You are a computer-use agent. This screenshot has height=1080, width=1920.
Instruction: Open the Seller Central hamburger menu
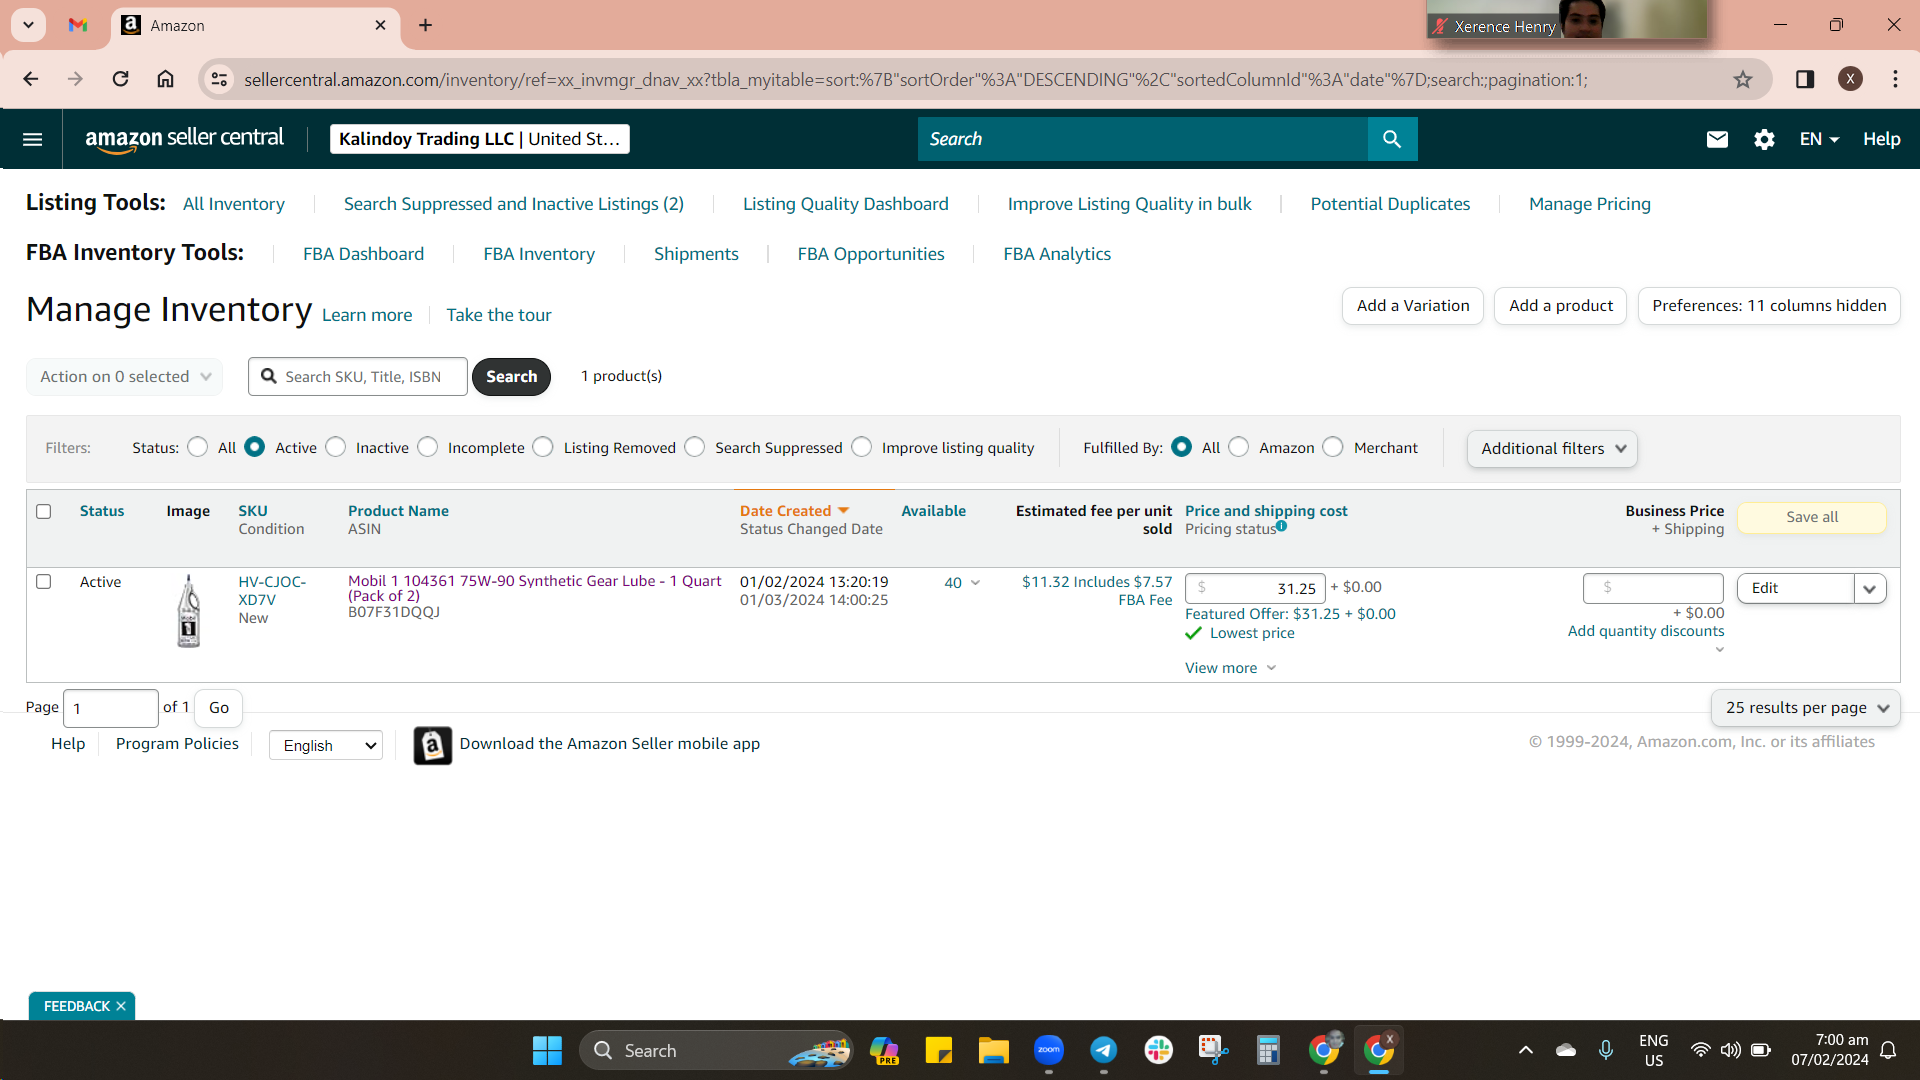pos(32,139)
